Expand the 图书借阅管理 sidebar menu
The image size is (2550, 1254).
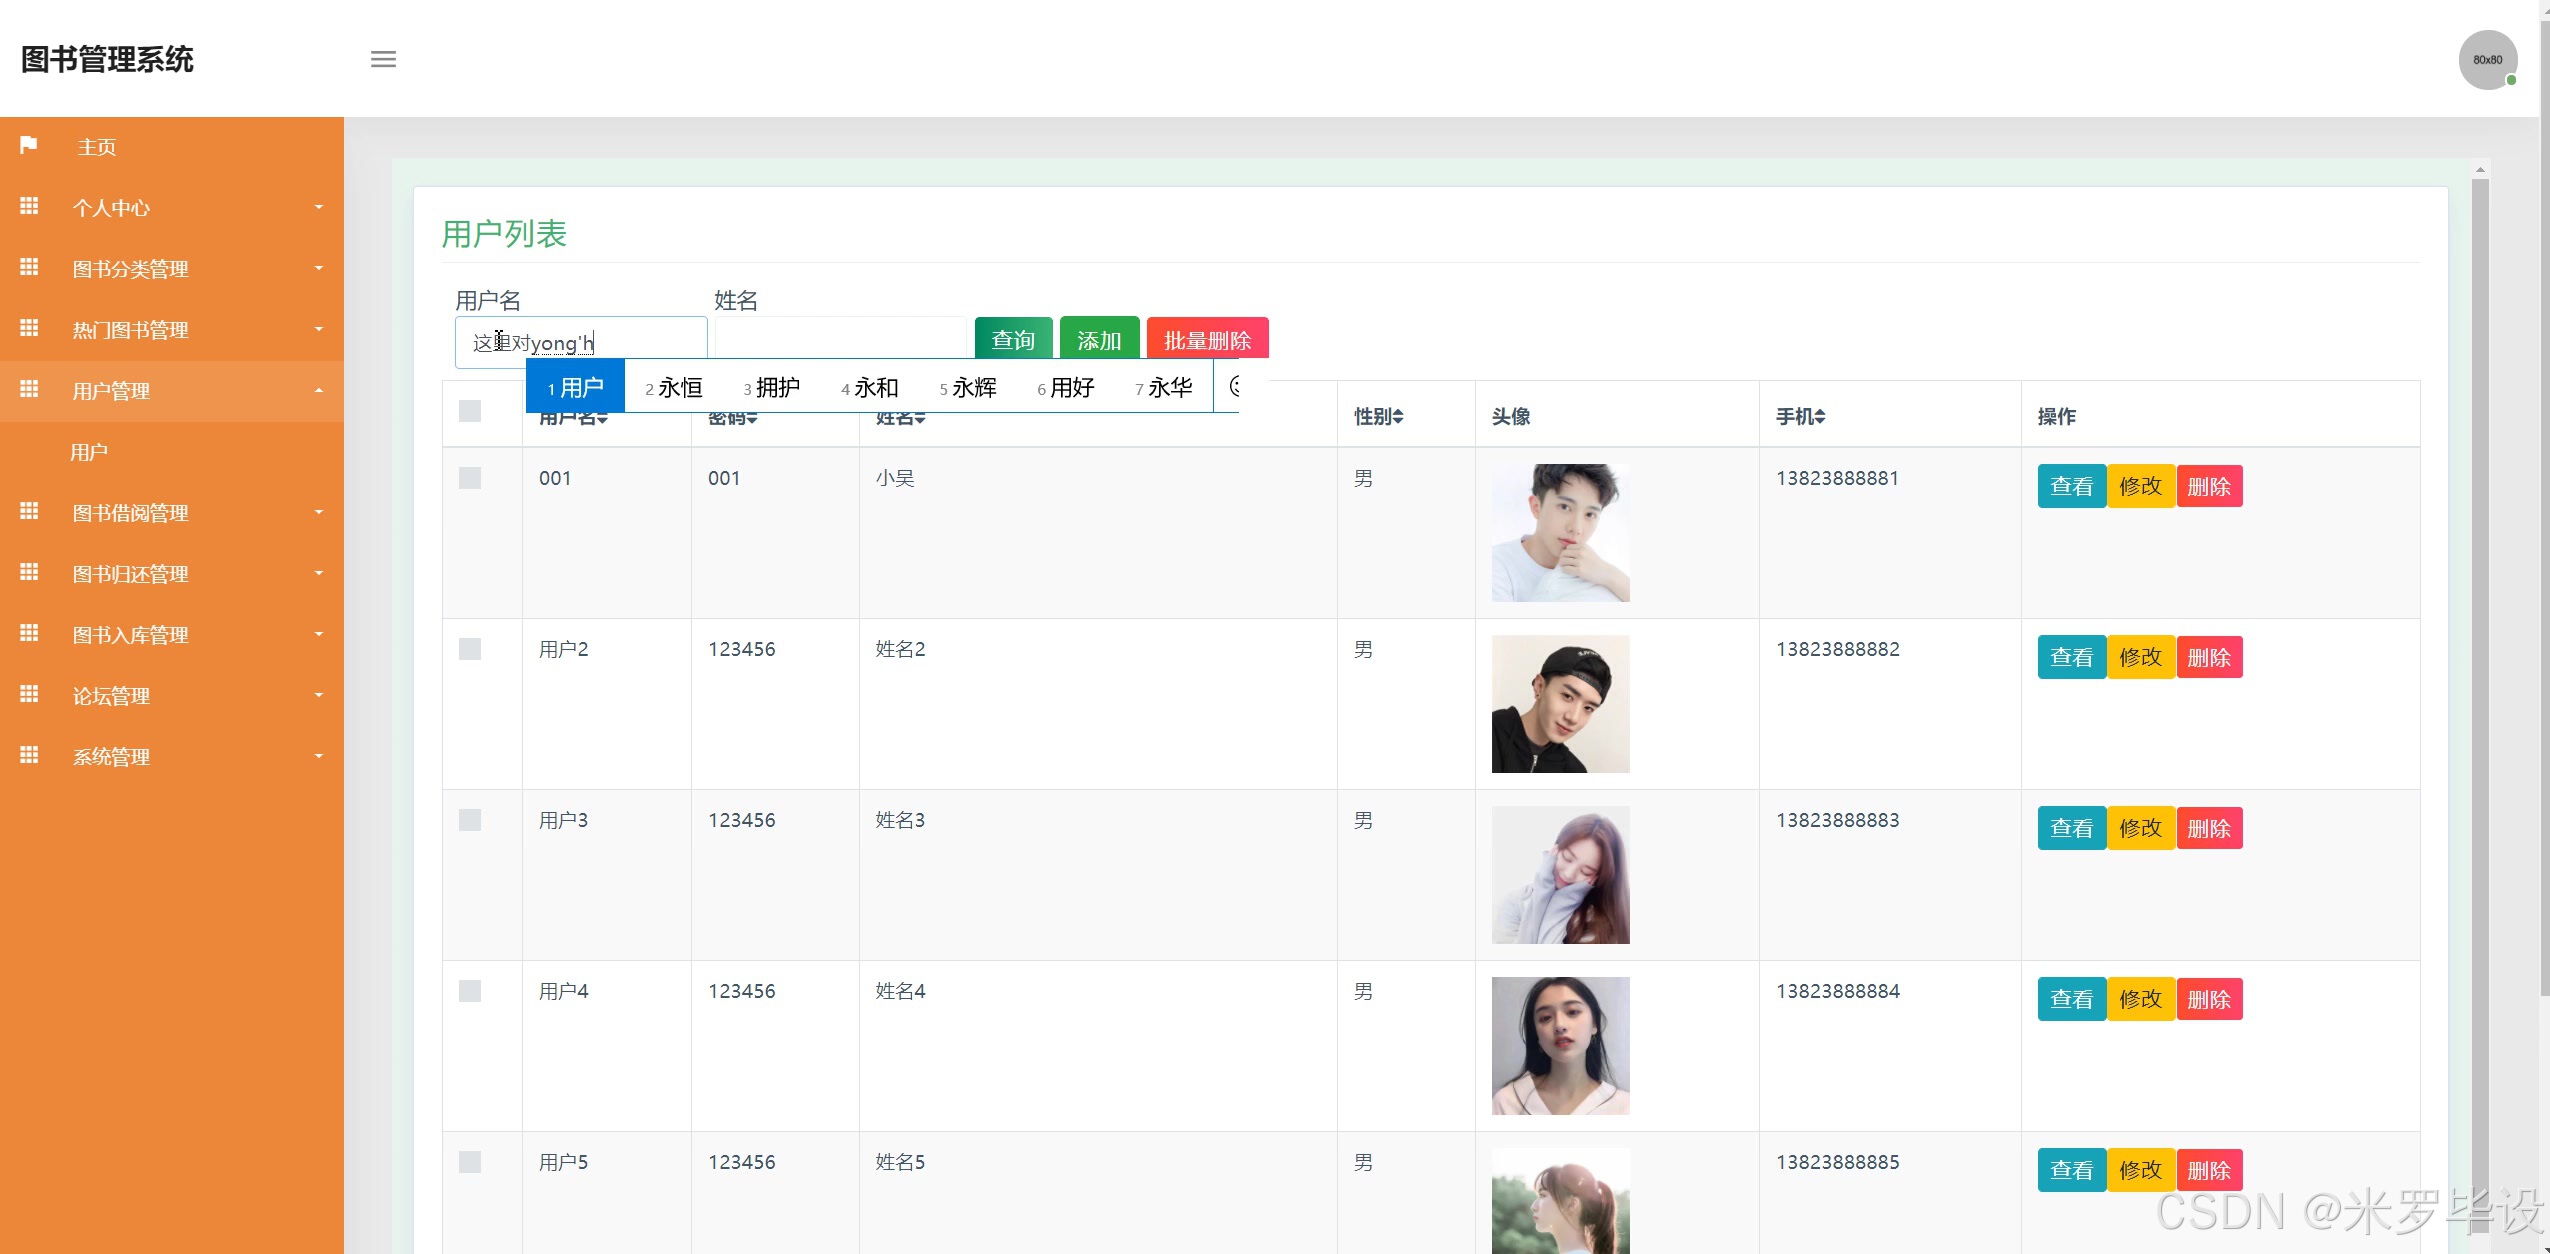[130, 513]
